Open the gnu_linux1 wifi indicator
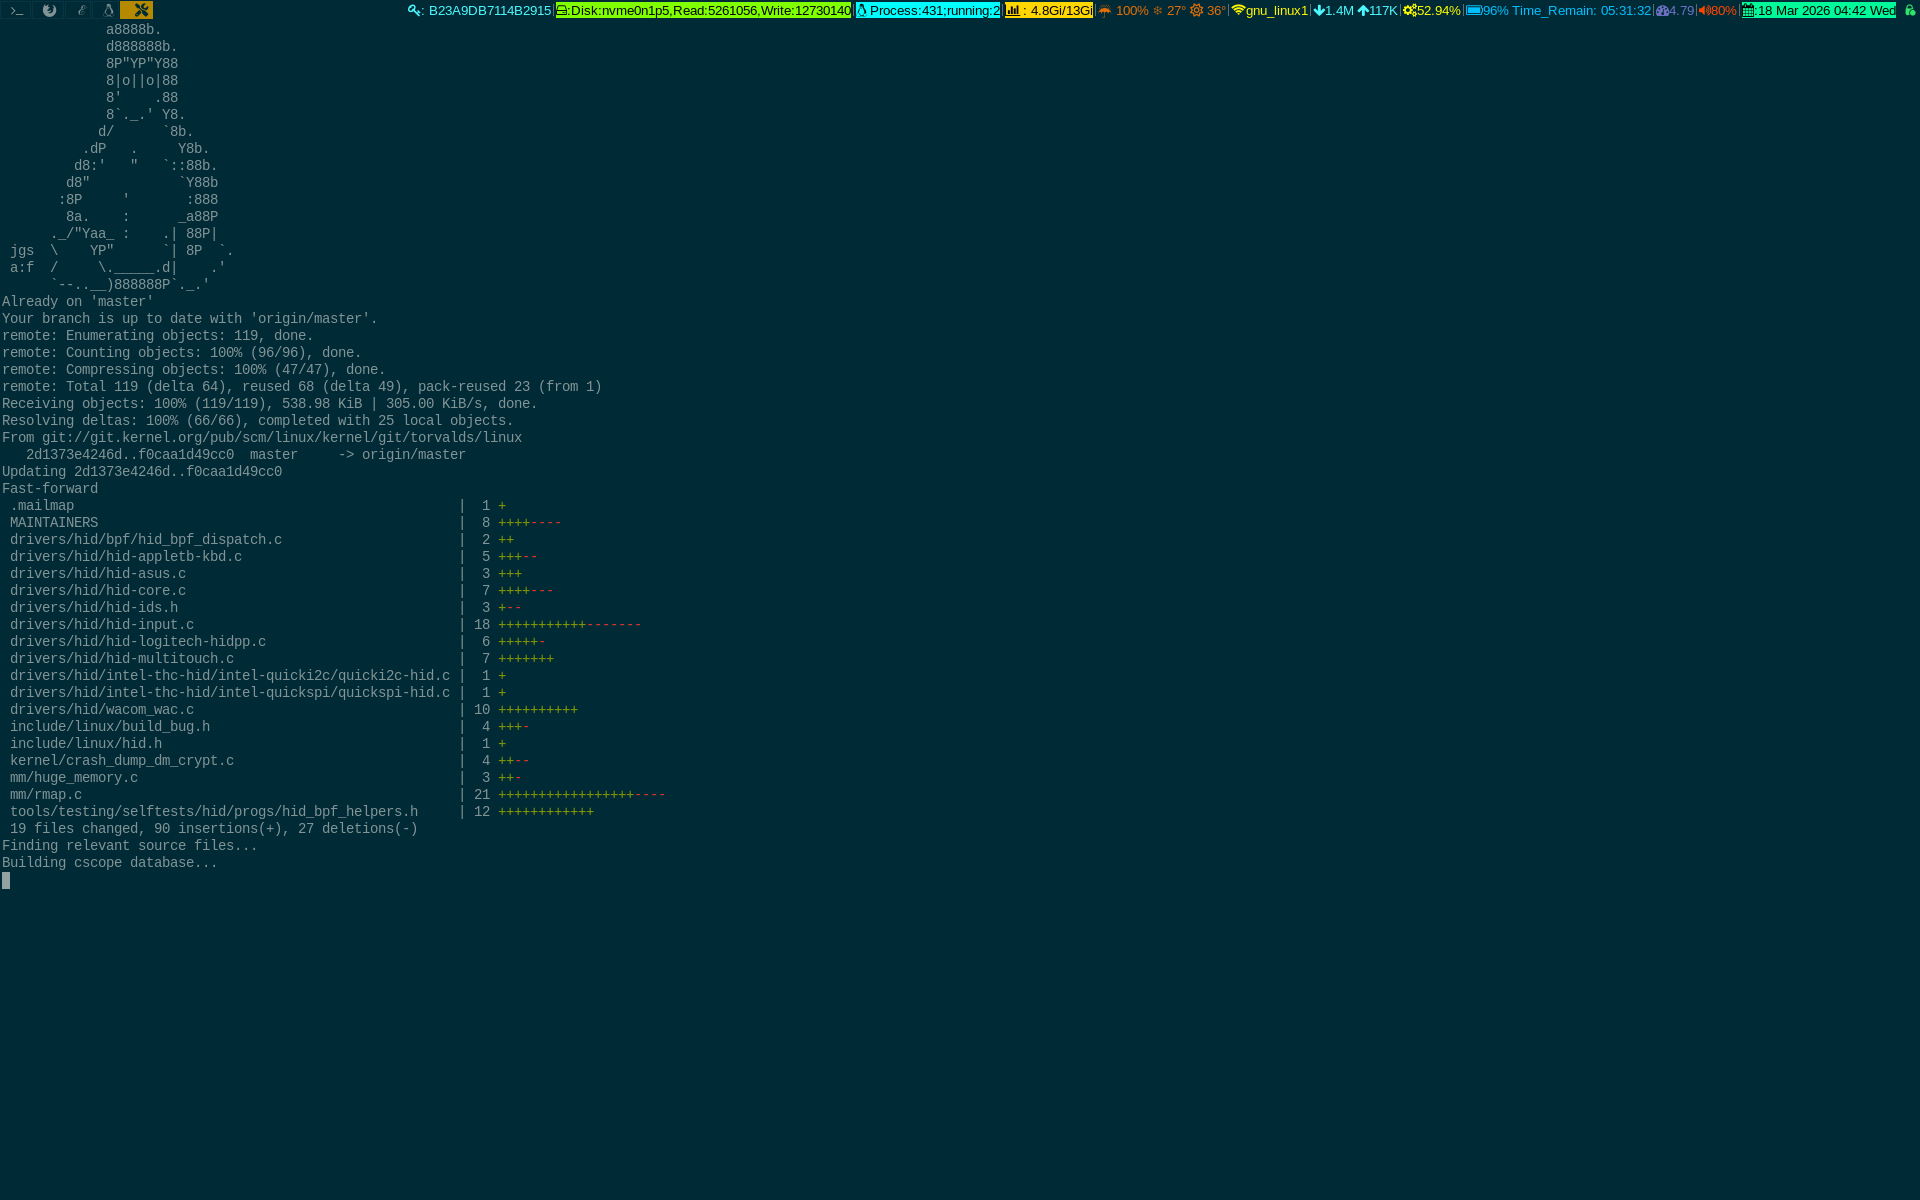Viewport: 1920px width, 1200px height. point(1269,11)
